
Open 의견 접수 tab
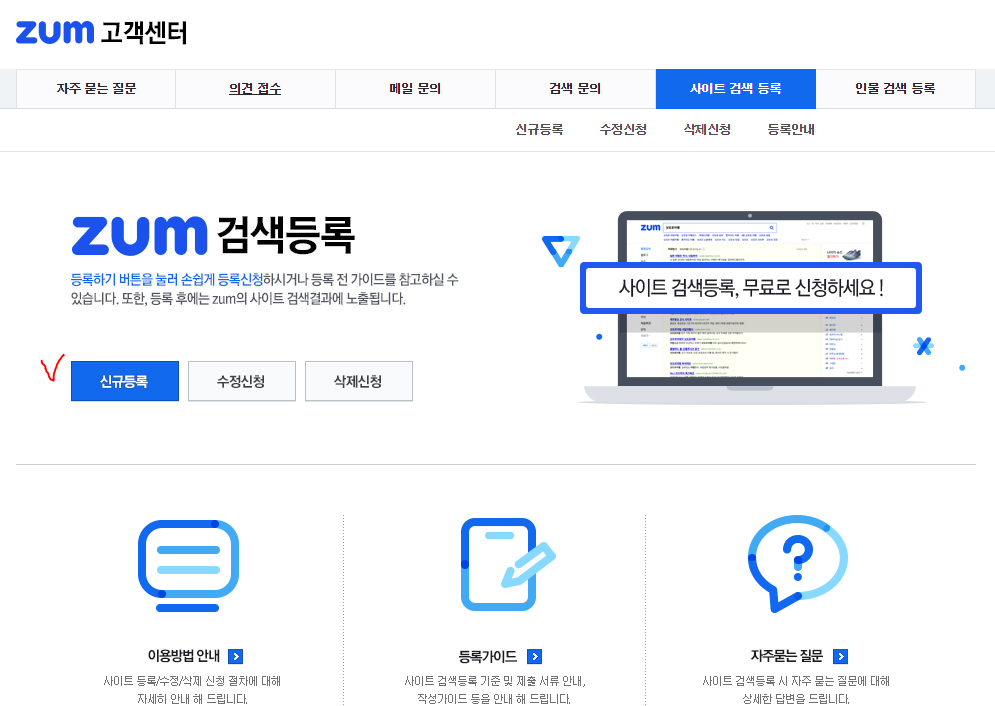[255, 89]
